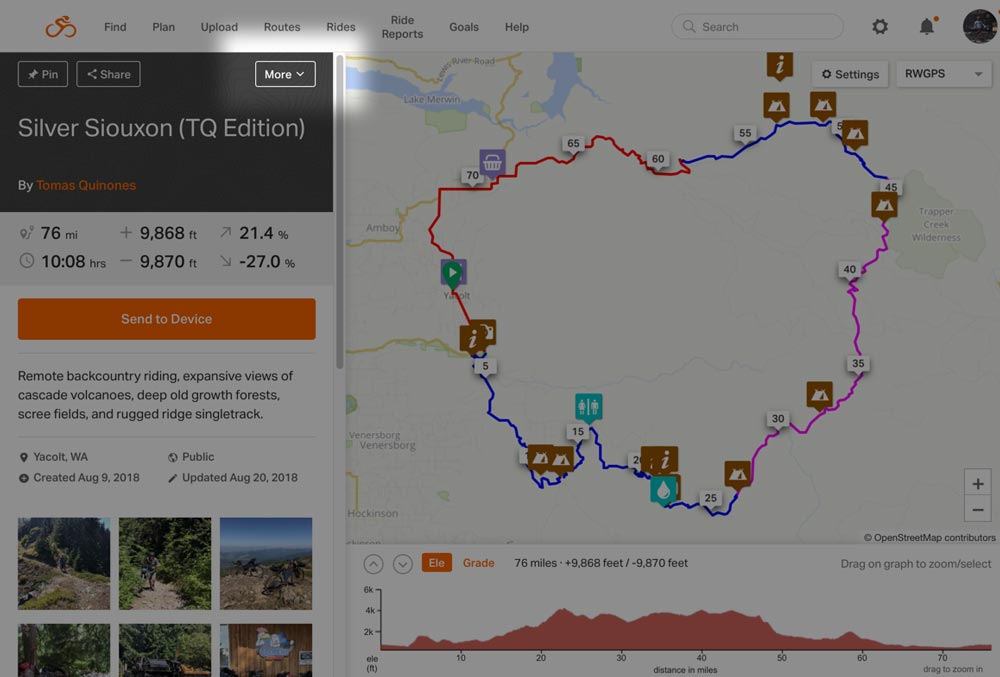
Task: Click the down arrow on elevation panel
Action: tap(402, 564)
